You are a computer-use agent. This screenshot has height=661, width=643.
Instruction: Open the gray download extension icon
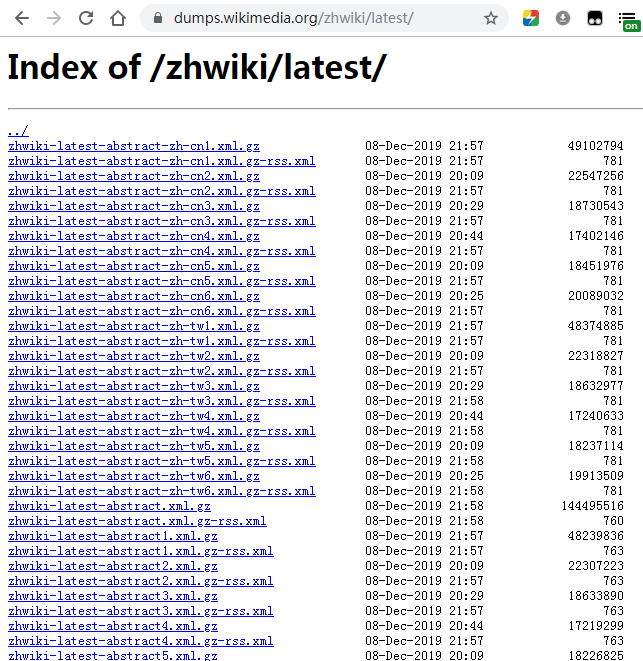563,18
